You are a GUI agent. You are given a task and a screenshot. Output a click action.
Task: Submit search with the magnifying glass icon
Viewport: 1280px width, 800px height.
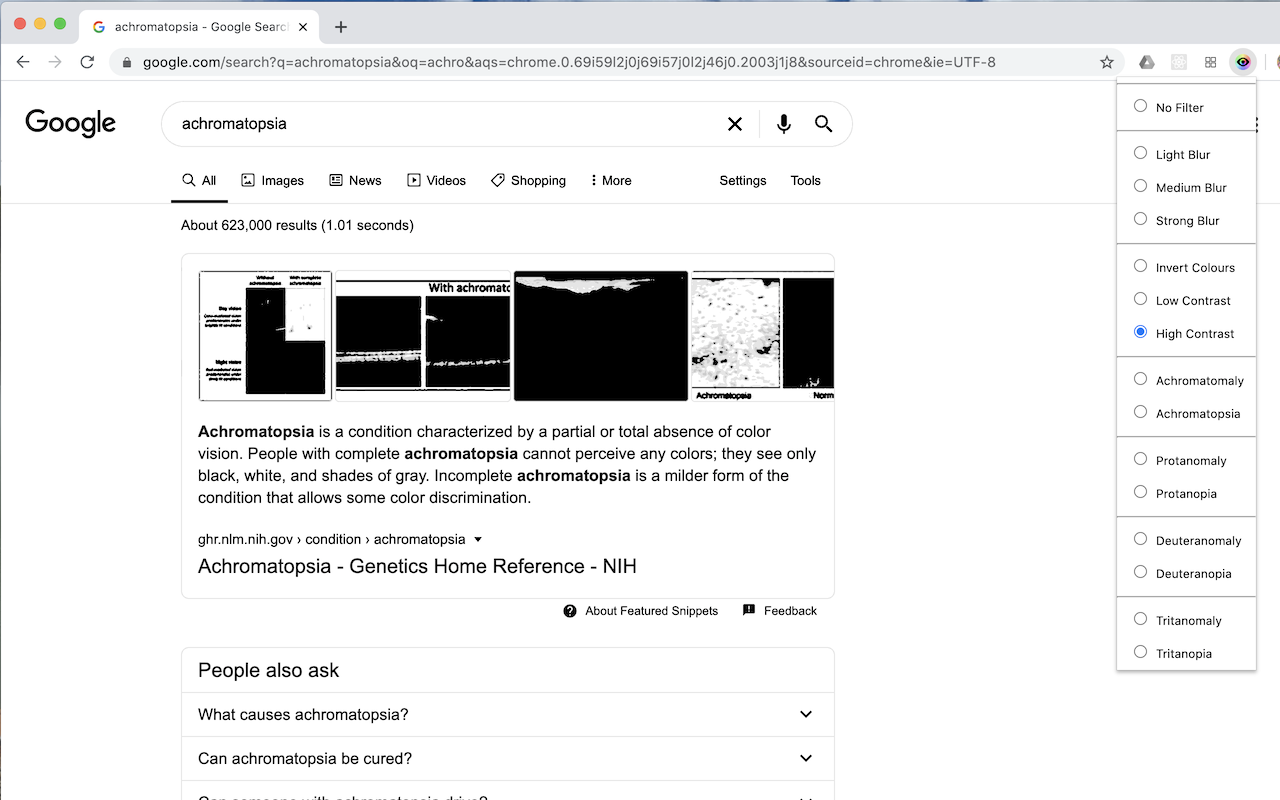[824, 124]
